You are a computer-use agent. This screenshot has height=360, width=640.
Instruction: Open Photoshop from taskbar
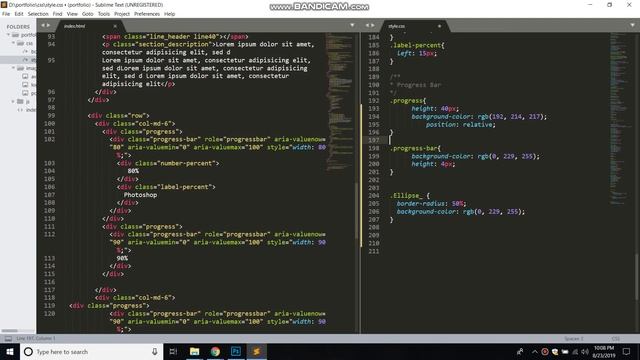[x=236, y=351]
